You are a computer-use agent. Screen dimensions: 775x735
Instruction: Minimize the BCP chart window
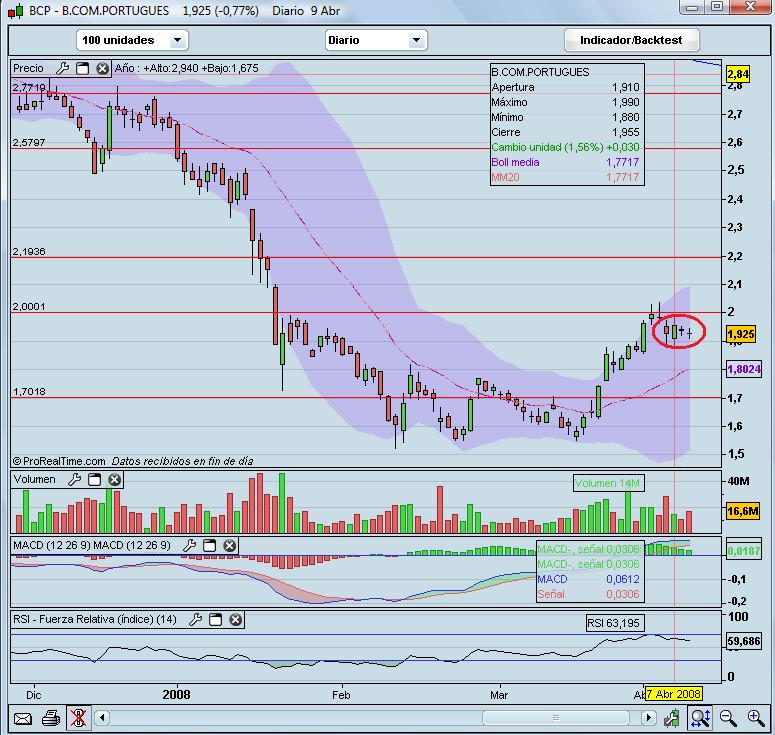click(692, 7)
